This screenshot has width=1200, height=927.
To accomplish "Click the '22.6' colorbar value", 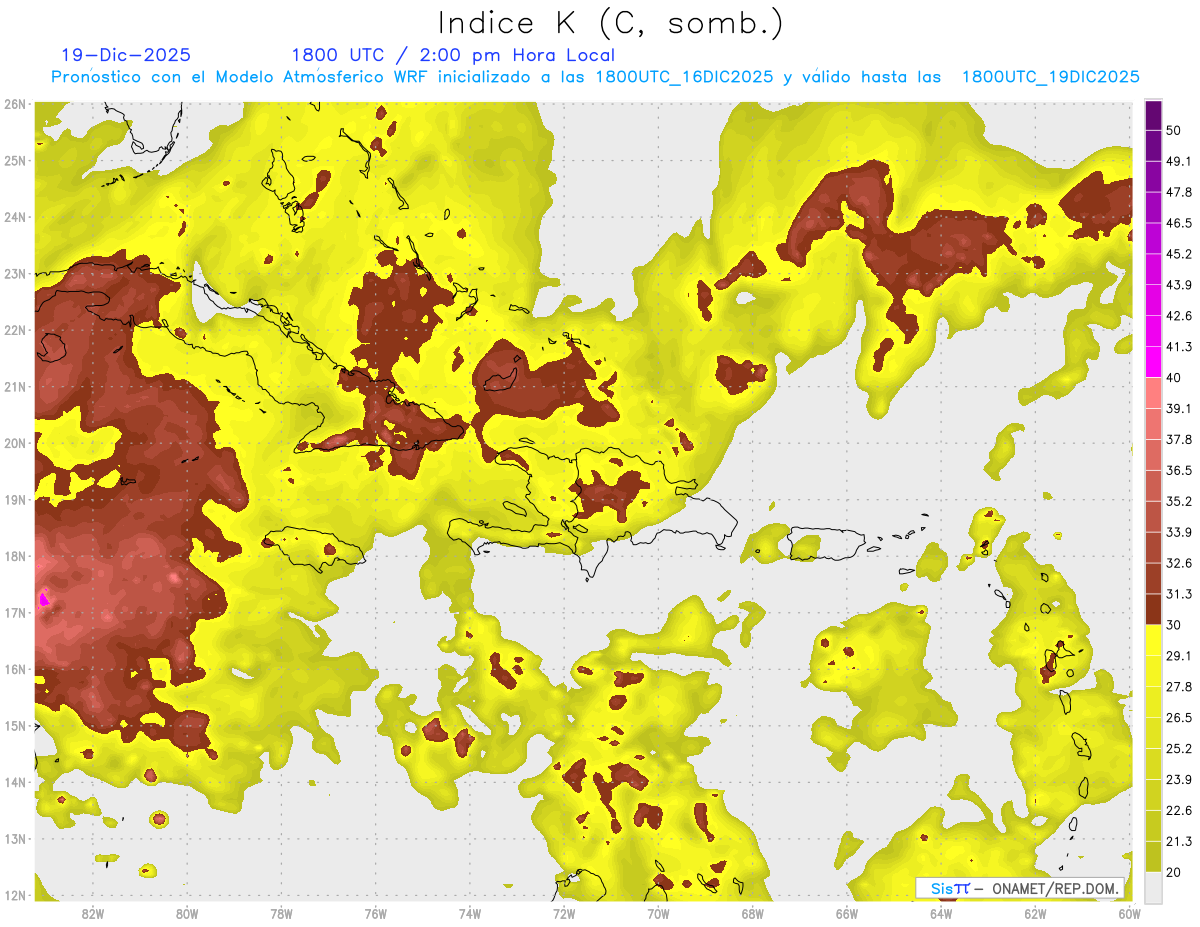I will click(x=1179, y=810).
